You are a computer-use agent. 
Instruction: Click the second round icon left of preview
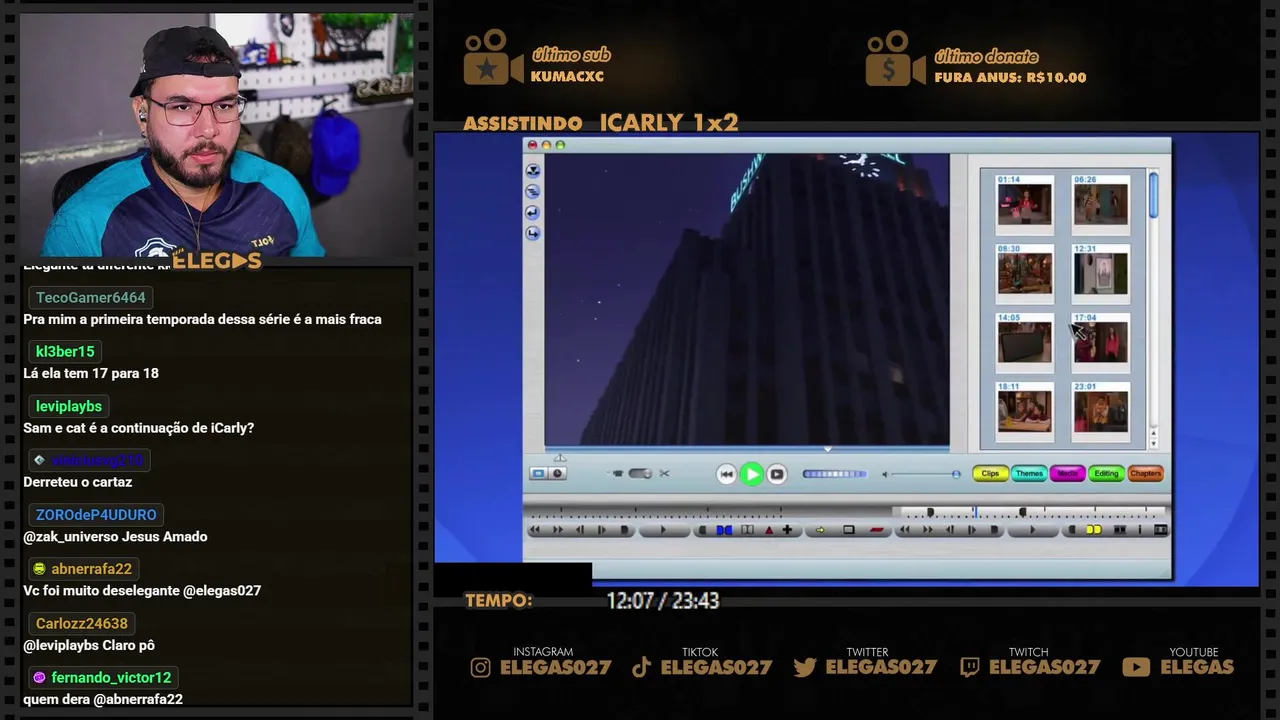click(533, 191)
